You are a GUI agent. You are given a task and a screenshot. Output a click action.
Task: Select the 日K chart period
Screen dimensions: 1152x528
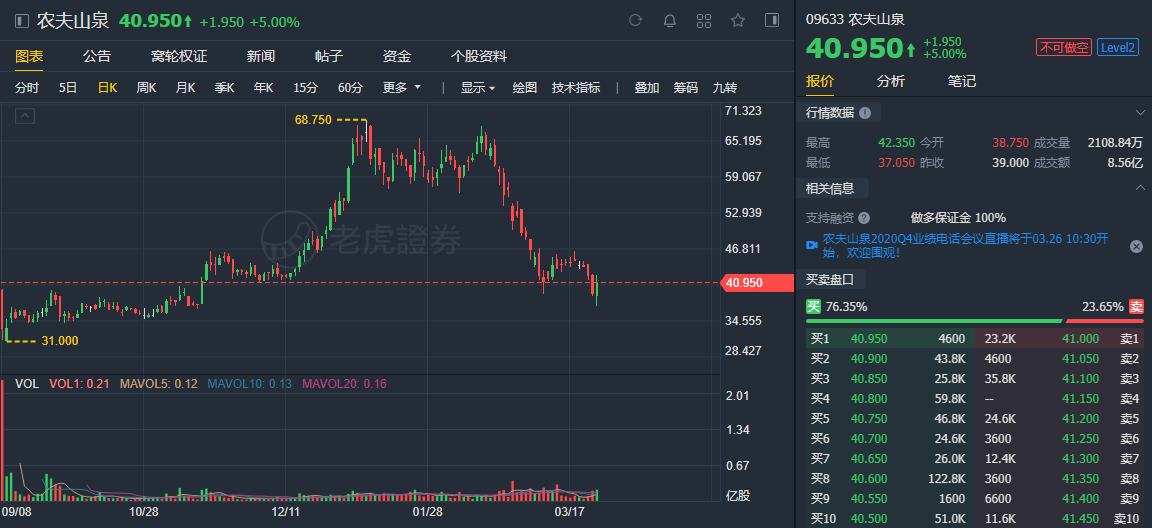point(107,87)
